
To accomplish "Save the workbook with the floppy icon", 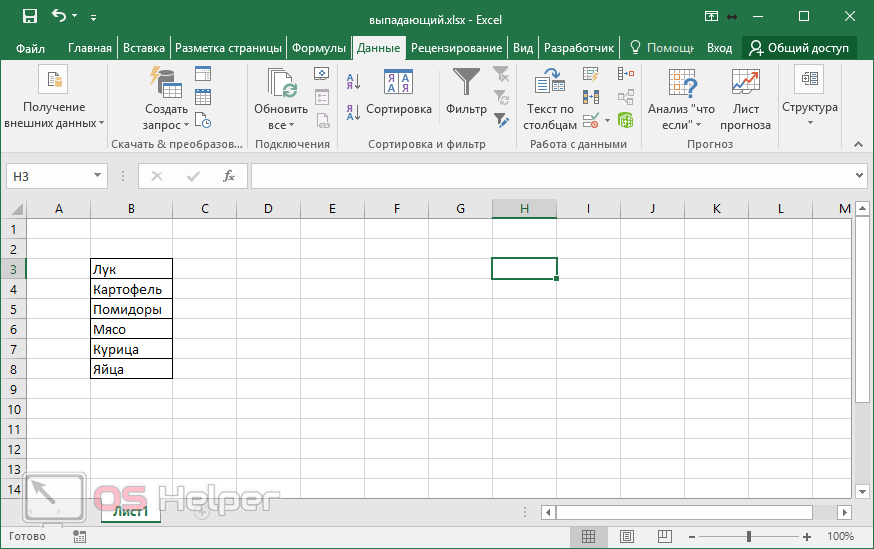I will (29, 17).
